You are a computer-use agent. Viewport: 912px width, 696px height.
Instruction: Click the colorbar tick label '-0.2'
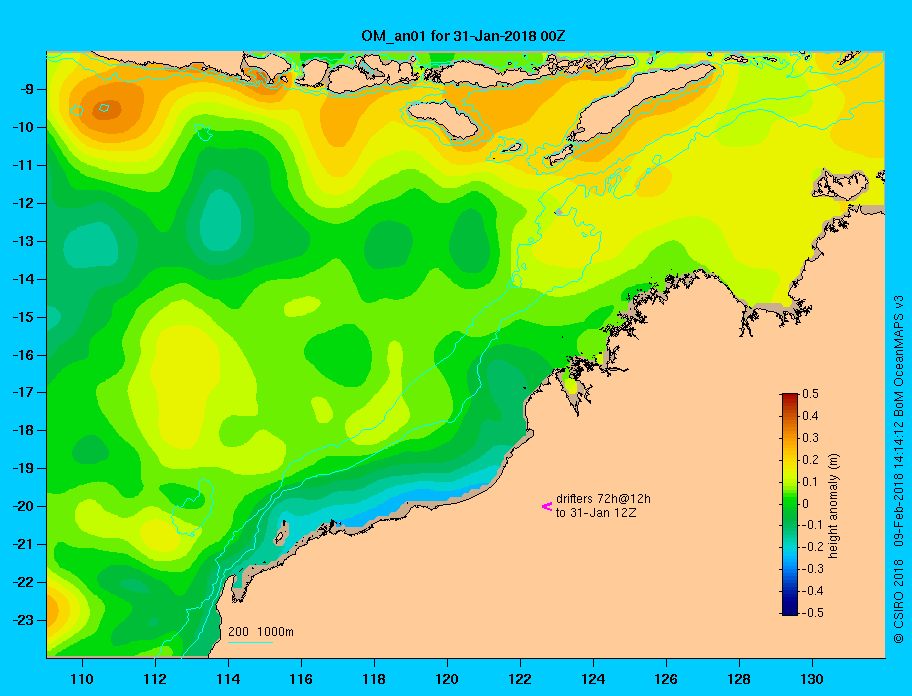click(813, 547)
